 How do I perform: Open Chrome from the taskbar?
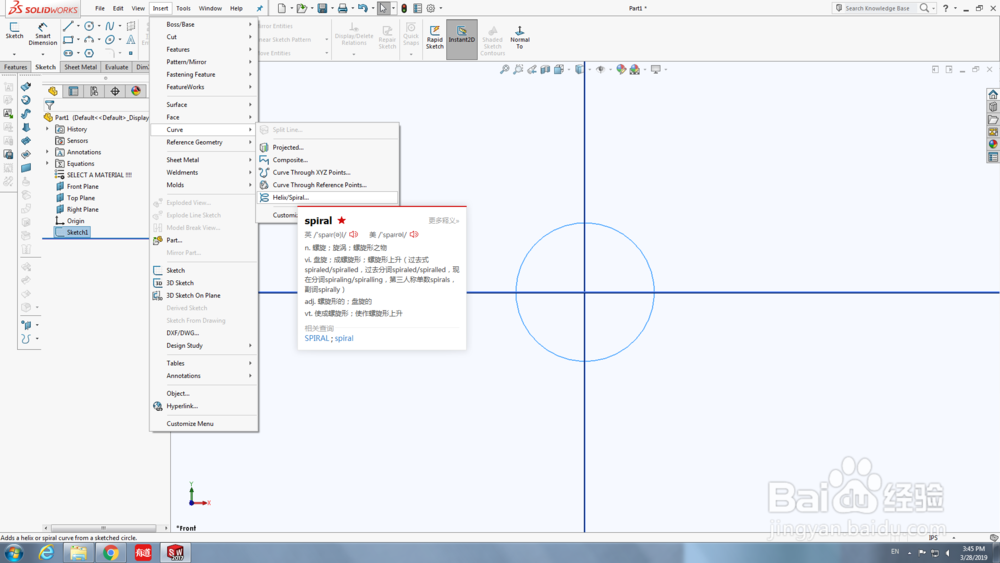(x=111, y=553)
